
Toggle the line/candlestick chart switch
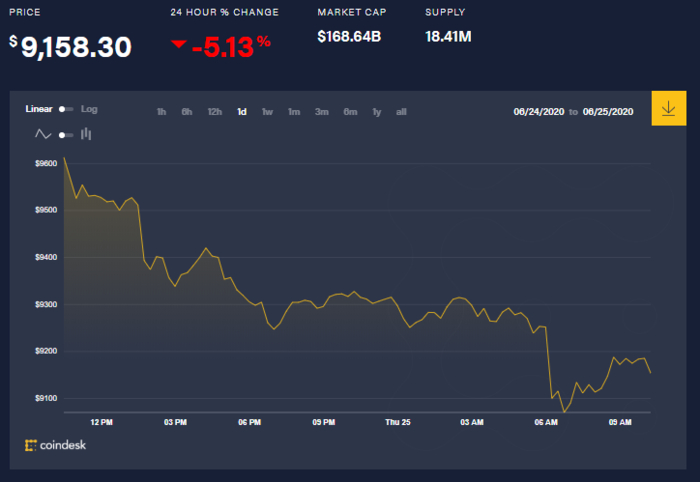click(x=65, y=134)
